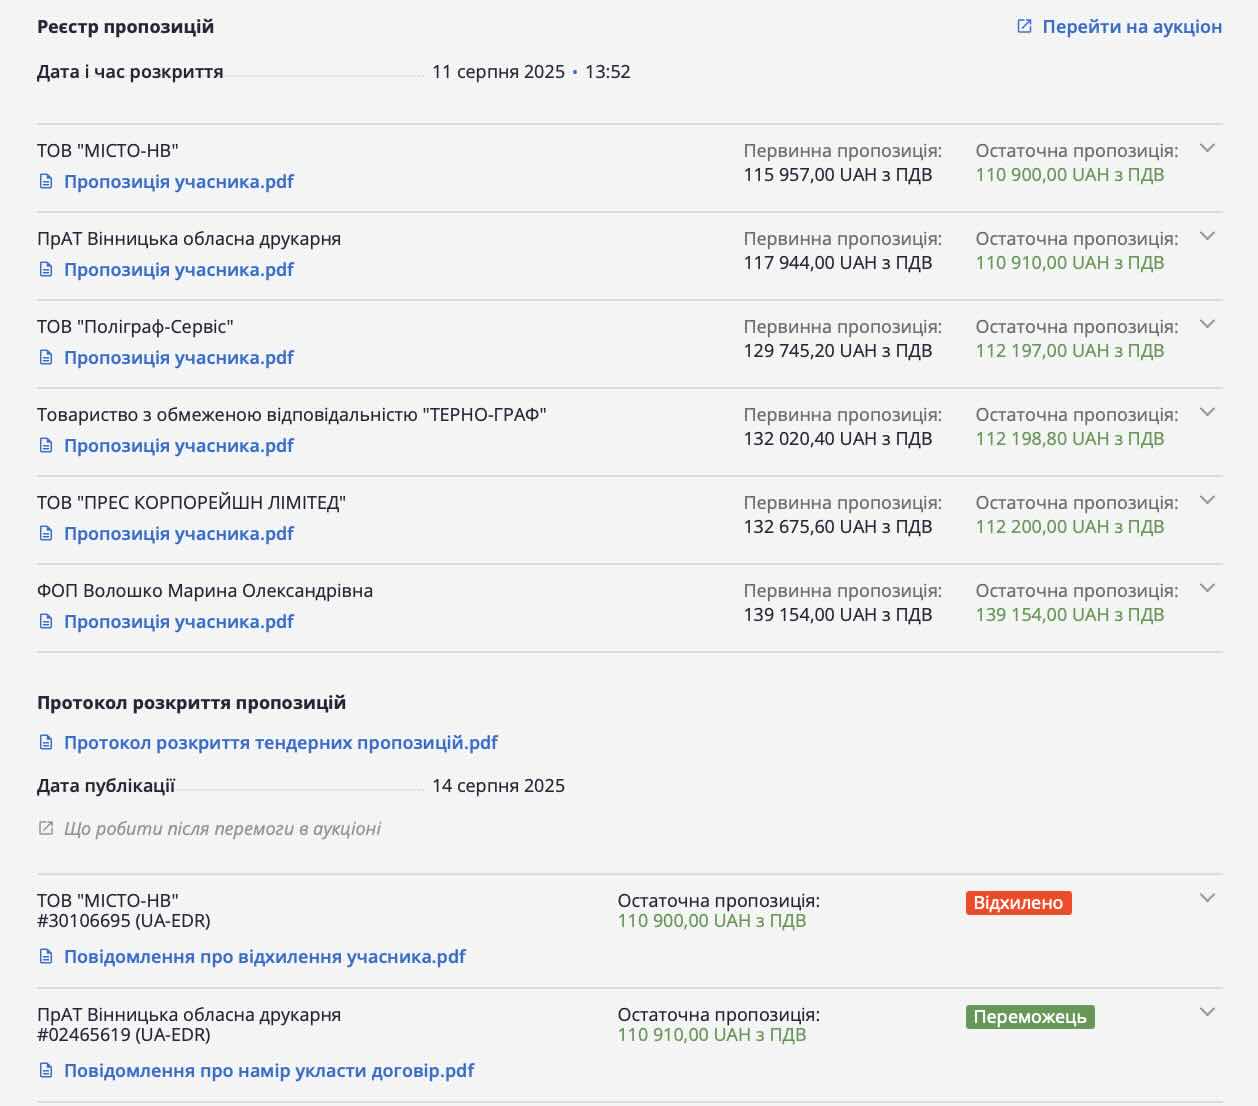Screen dimensions: 1258x1106
Task: Expand rejected ТОВ "МІСТО-НВ" award chevron
Action: click(x=1207, y=898)
